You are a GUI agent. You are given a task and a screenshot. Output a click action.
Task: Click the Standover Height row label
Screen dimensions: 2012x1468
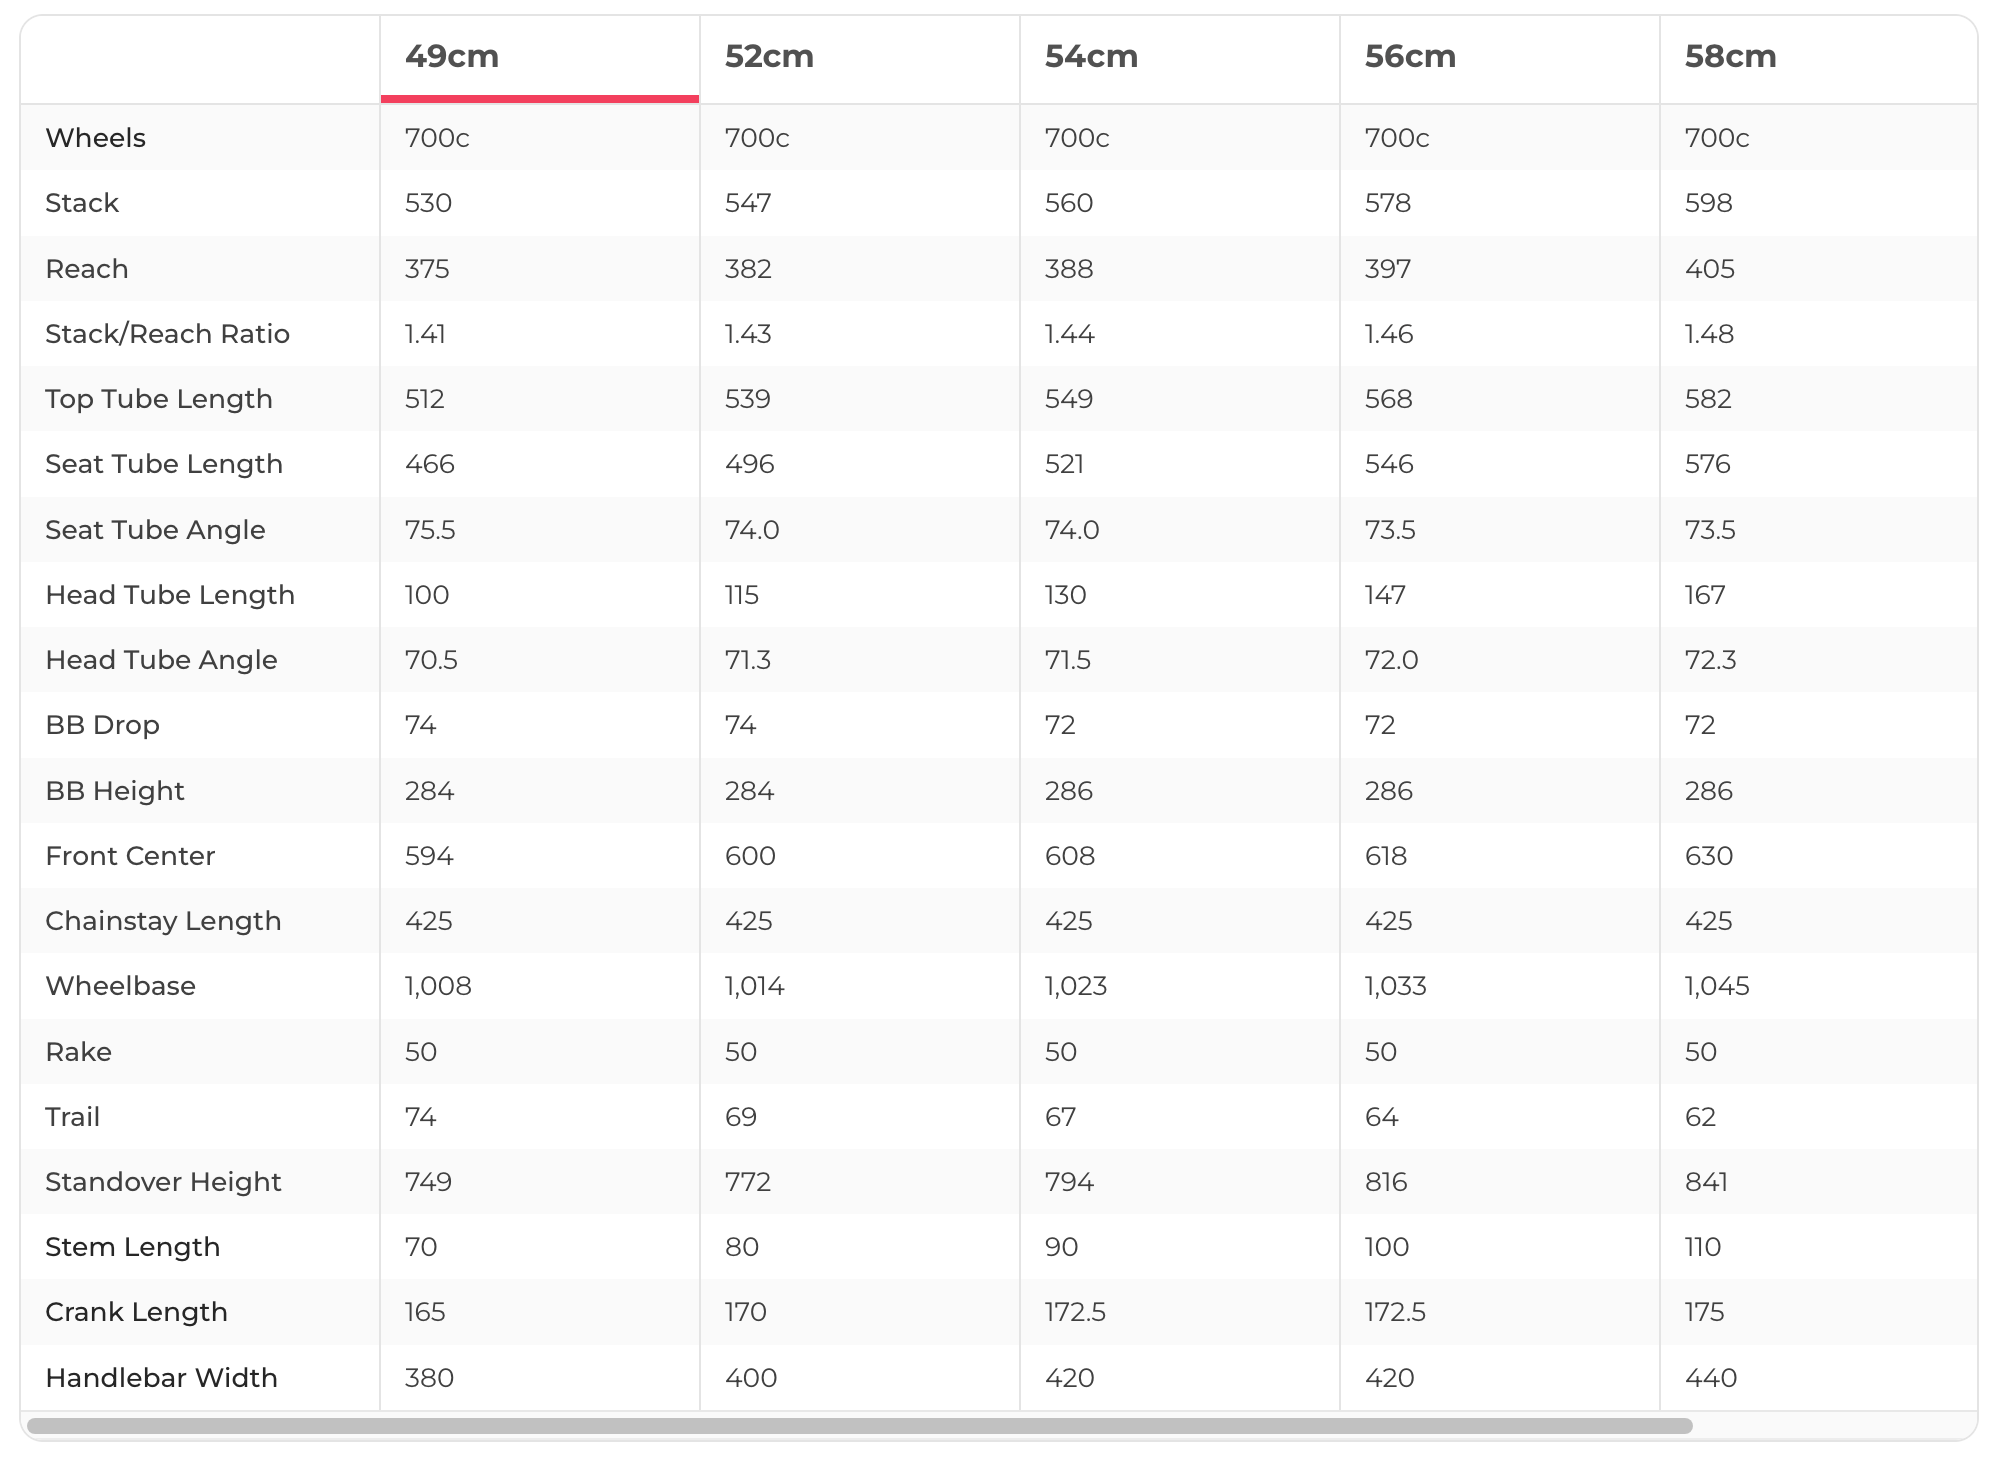pyautogui.click(x=163, y=1182)
